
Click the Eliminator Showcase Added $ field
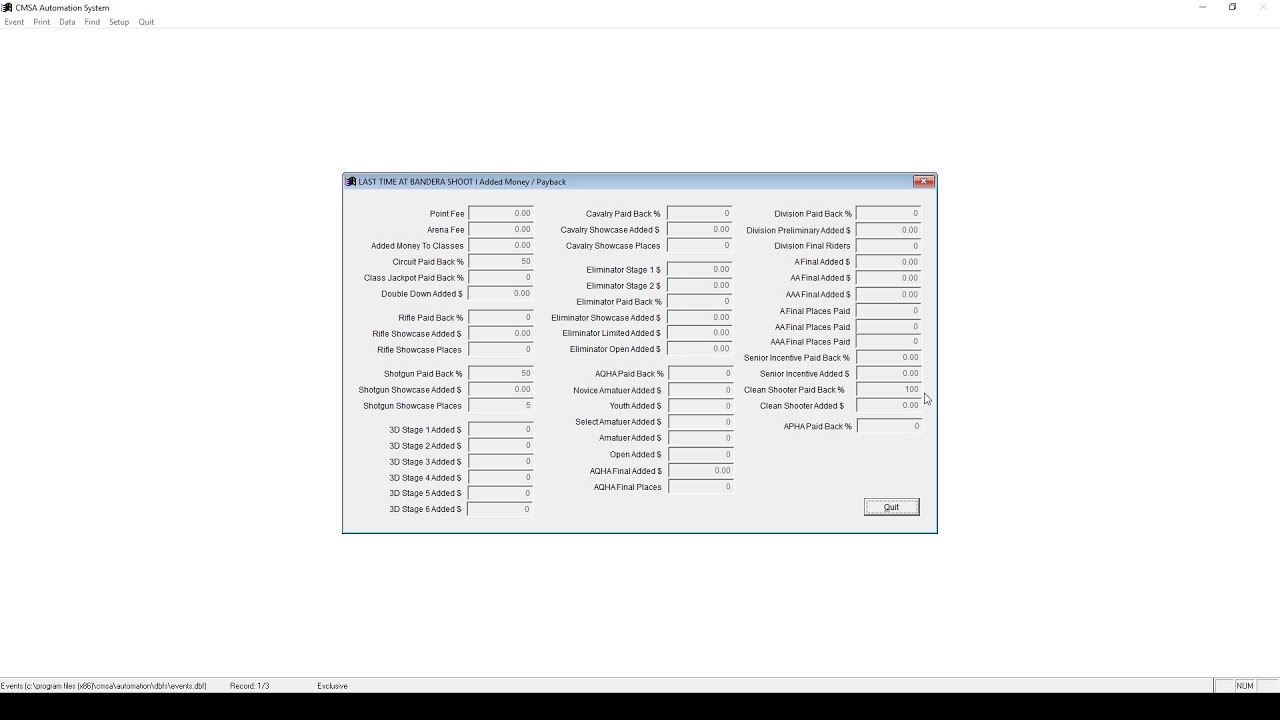point(700,317)
